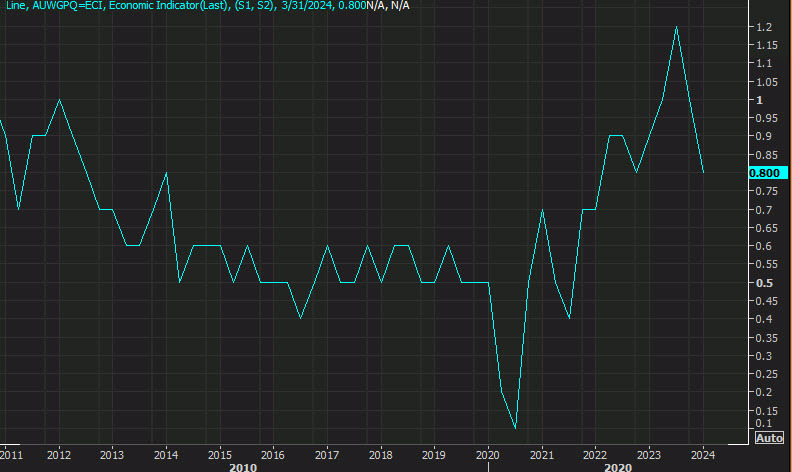Click the 2011 x-axis label
Image resolution: width=792 pixels, height=472 pixels.
11,455
